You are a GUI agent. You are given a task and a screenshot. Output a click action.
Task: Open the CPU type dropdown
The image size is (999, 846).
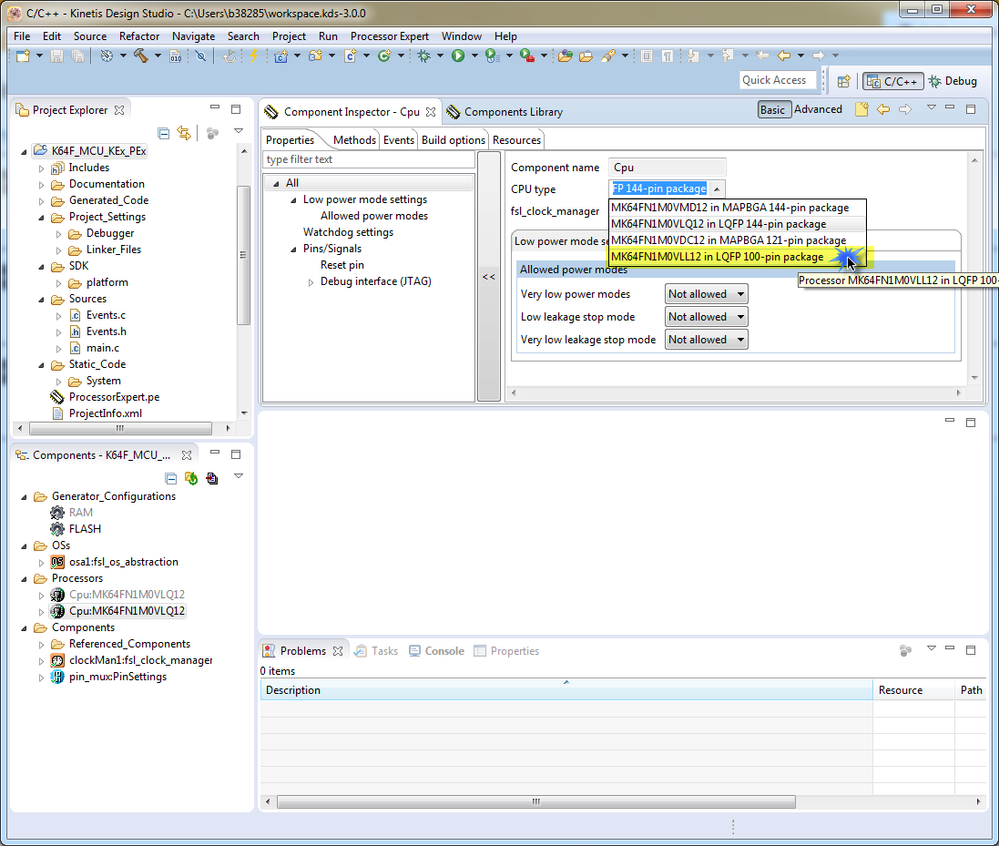(717, 189)
